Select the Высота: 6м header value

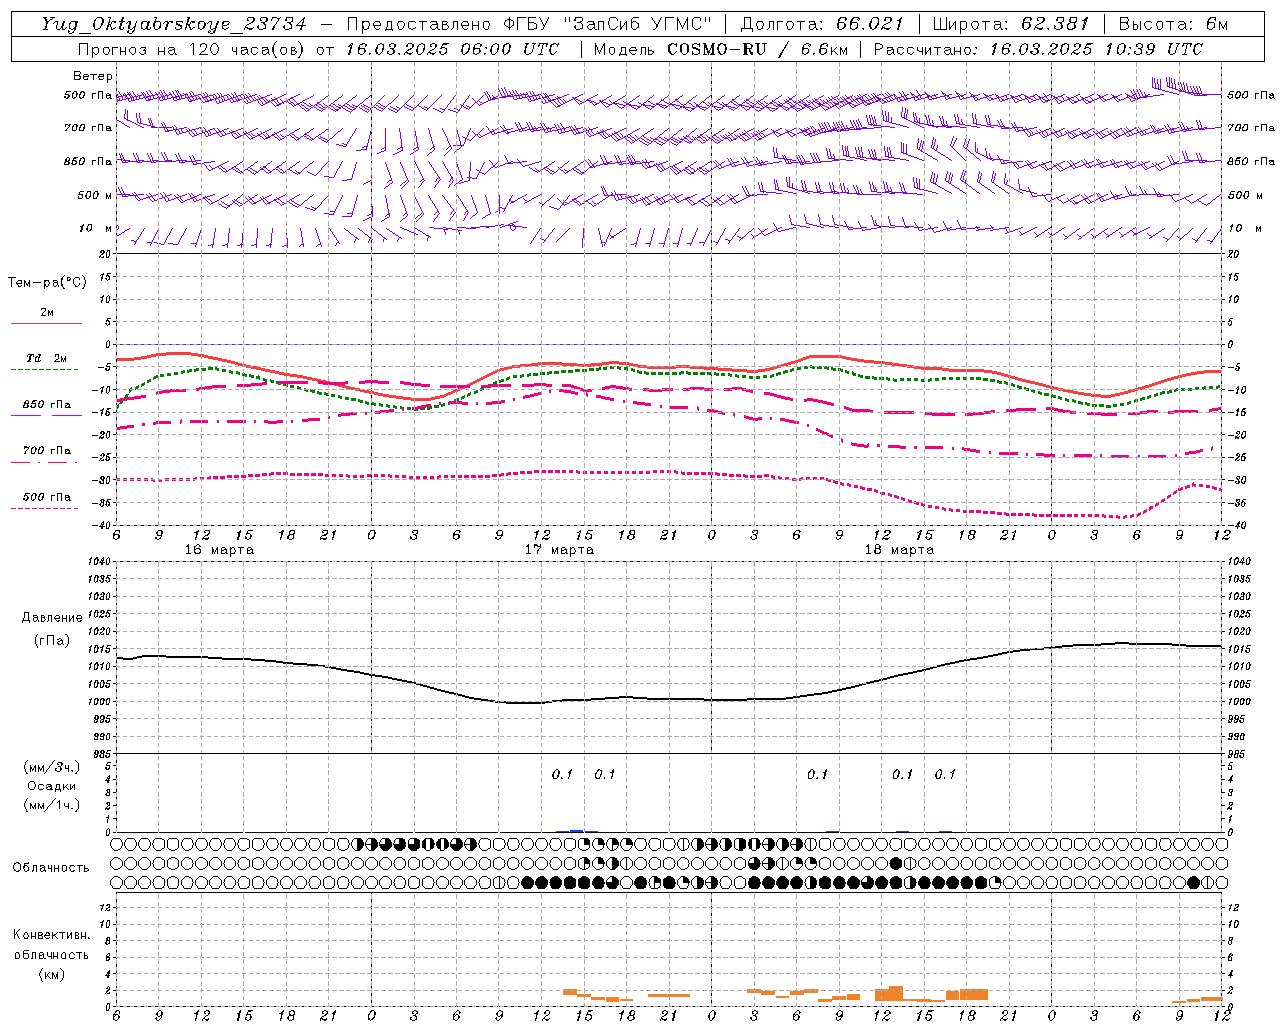(1173, 24)
